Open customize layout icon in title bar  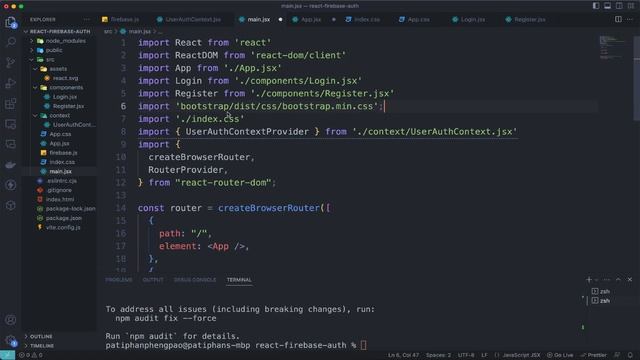click(x=631, y=6)
